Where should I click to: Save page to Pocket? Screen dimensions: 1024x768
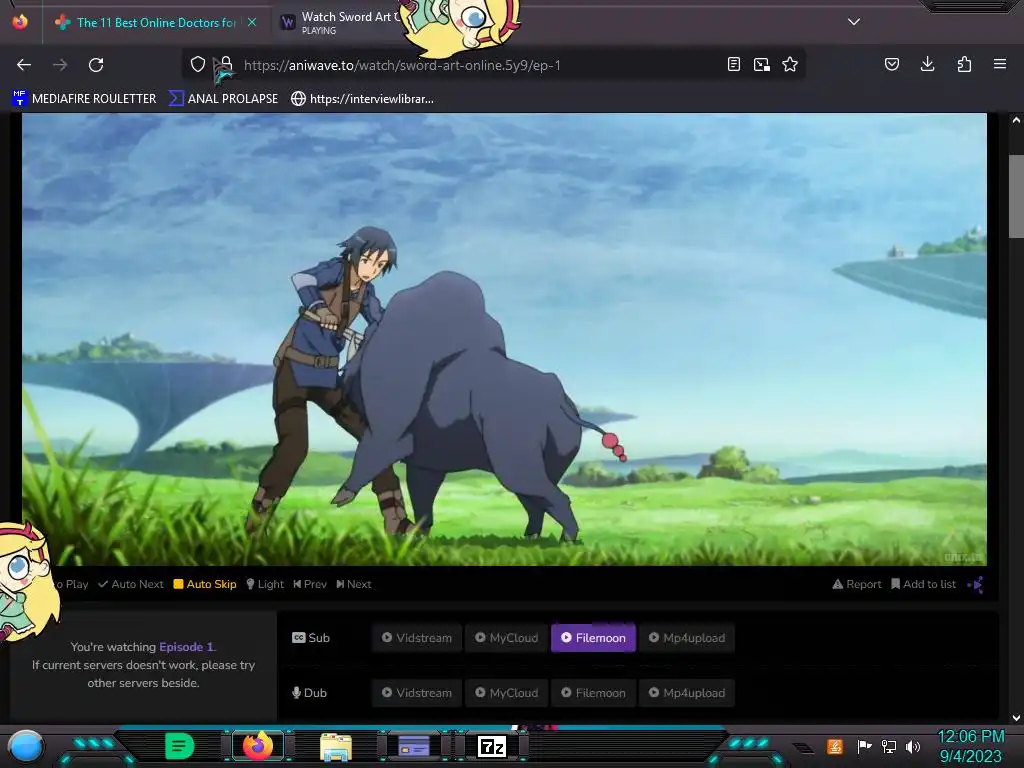click(x=891, y=65)
